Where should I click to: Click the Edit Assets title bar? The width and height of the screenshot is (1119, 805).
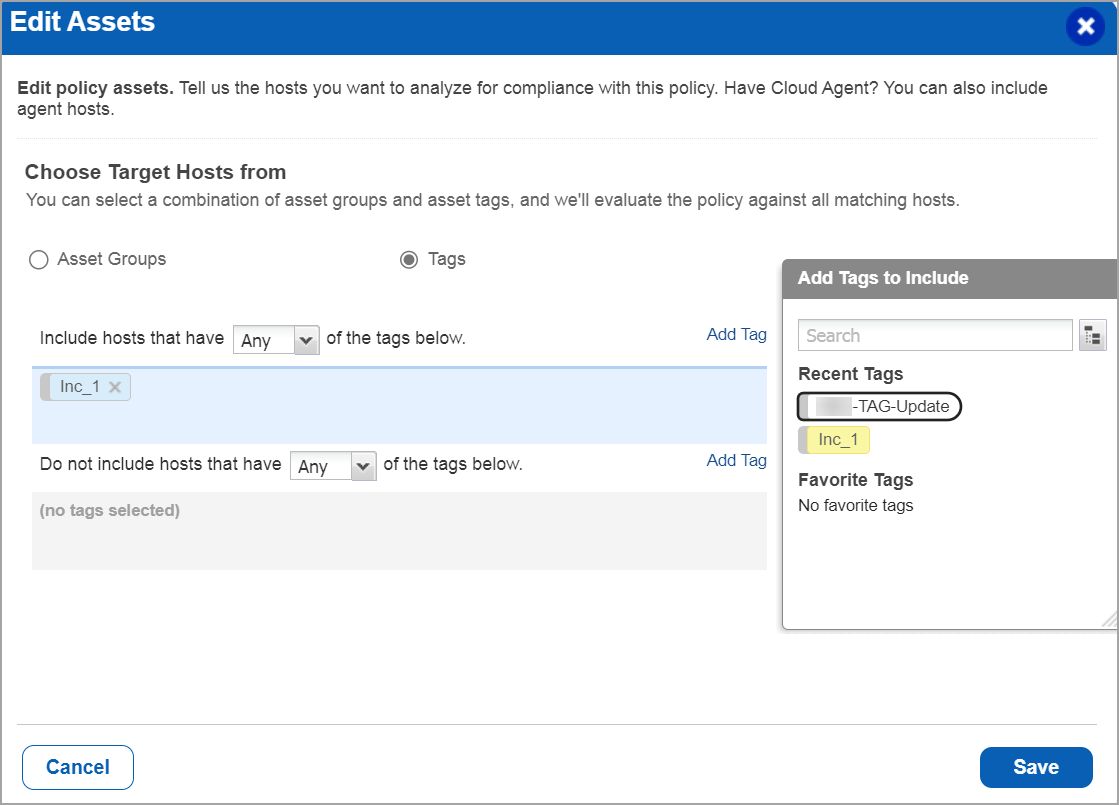click(x=500, y=27)
